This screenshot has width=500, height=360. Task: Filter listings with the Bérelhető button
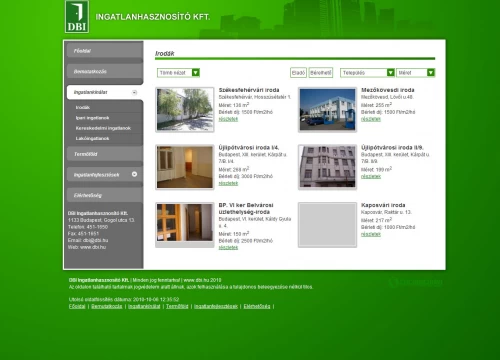pyautogui.click(x=321, y=73)
